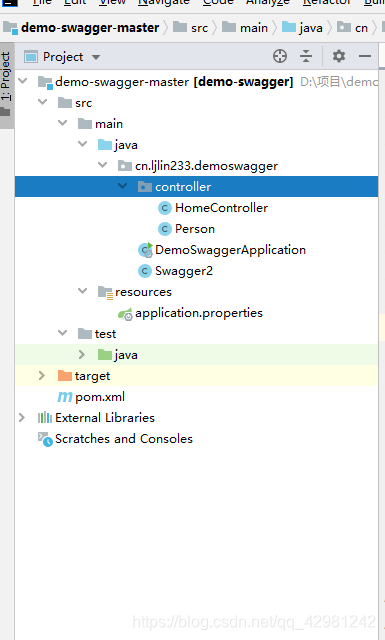This screenshot has width=385, height=640.
Task: Select pom.xml file name
Action: 100,397
